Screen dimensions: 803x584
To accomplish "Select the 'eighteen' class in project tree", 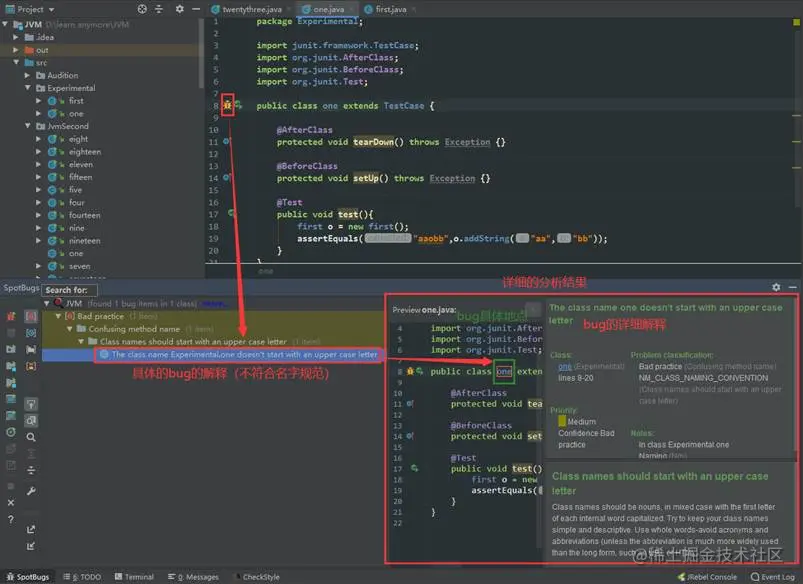I will (84, 151).
